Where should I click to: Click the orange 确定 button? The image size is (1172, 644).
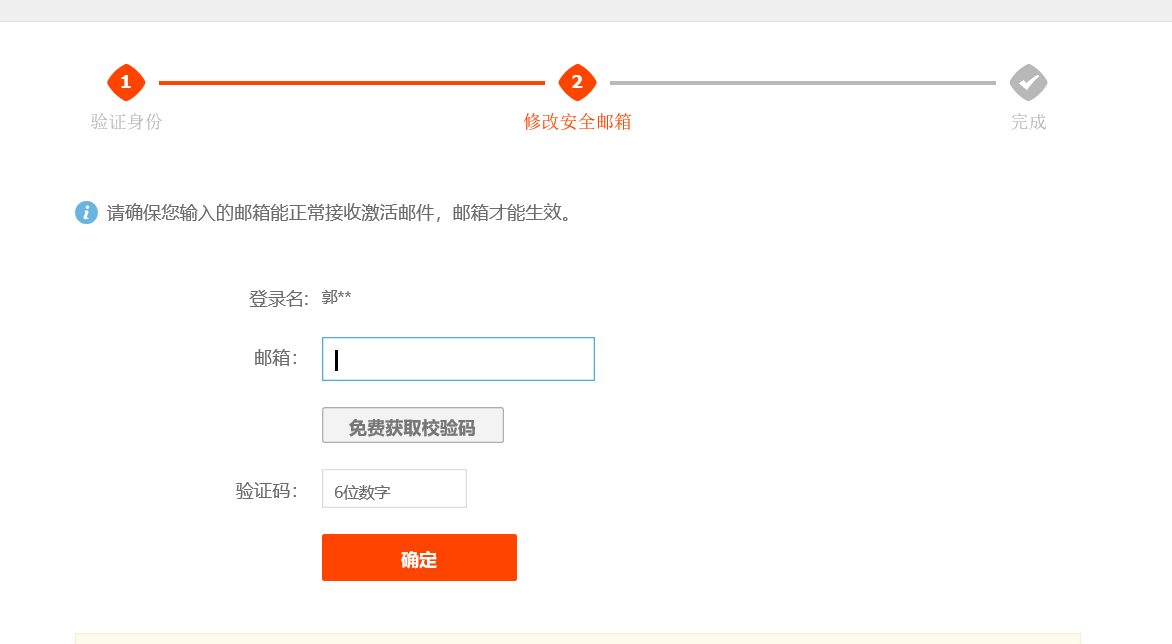pos(419,557)
